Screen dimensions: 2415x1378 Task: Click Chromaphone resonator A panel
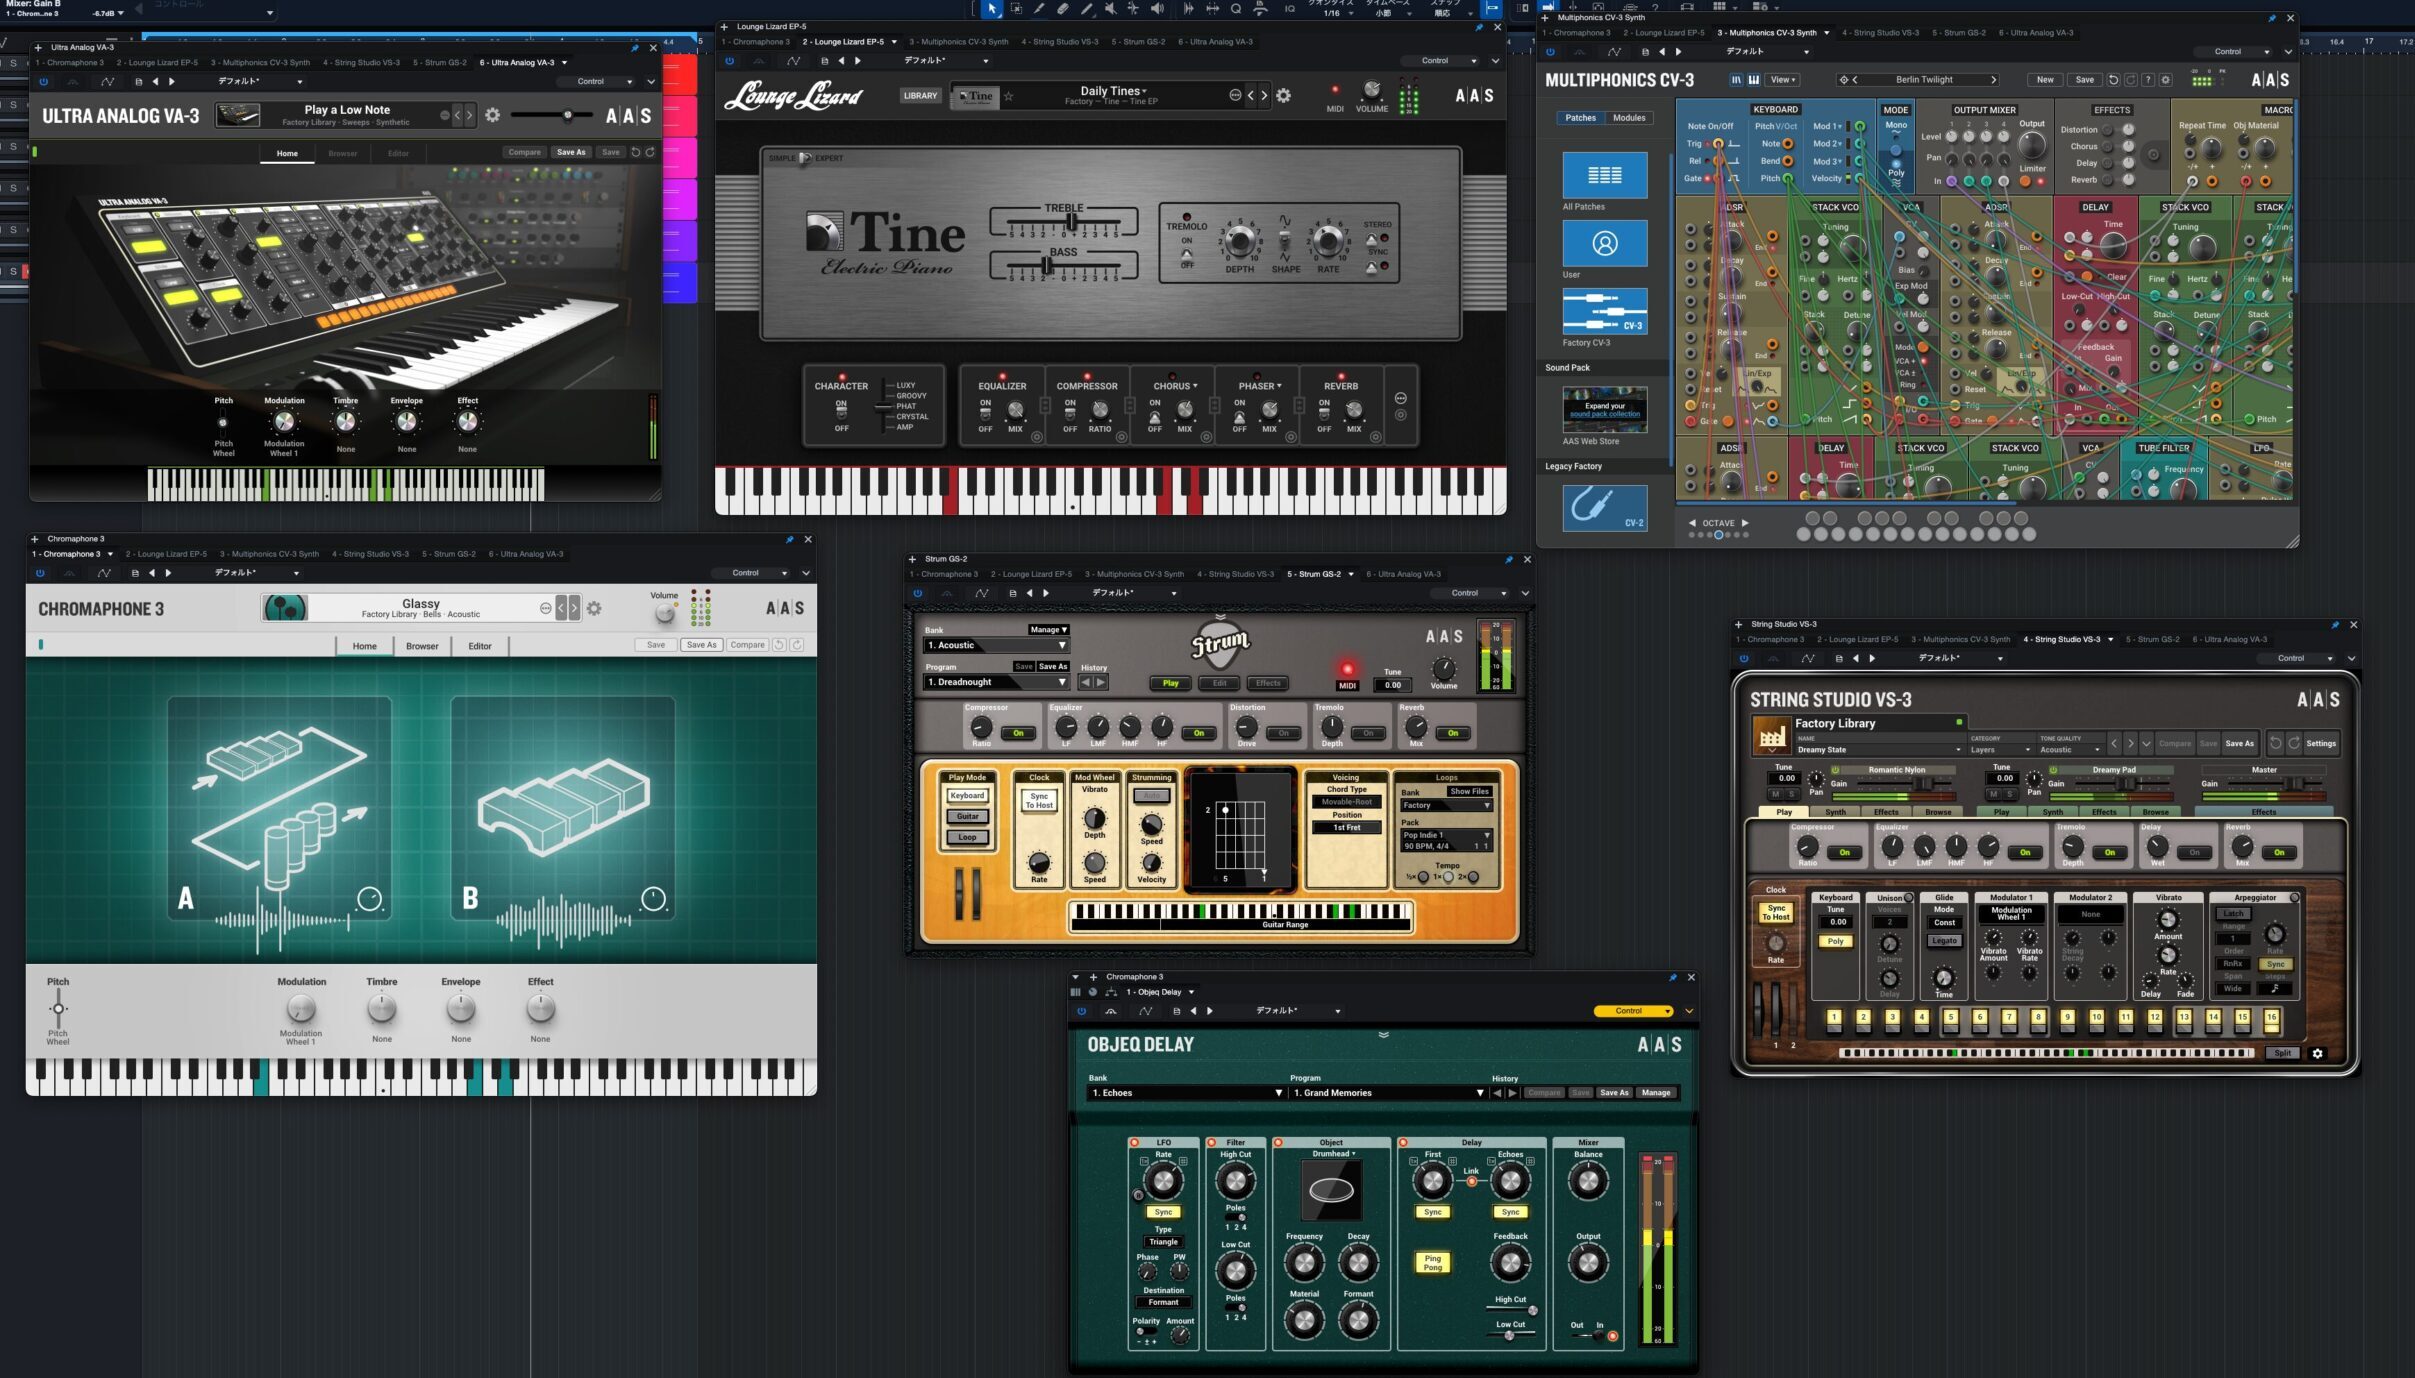[x=279, y=808]
